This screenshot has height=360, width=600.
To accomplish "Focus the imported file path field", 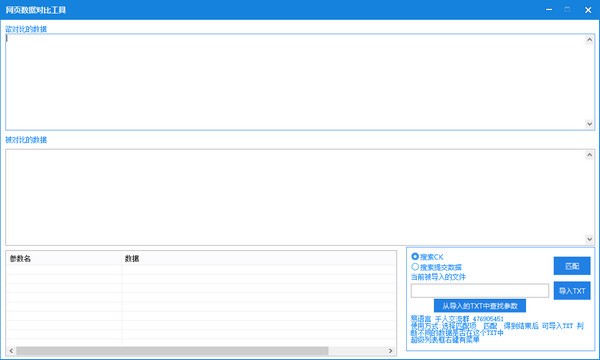I will tap(479, 291).
